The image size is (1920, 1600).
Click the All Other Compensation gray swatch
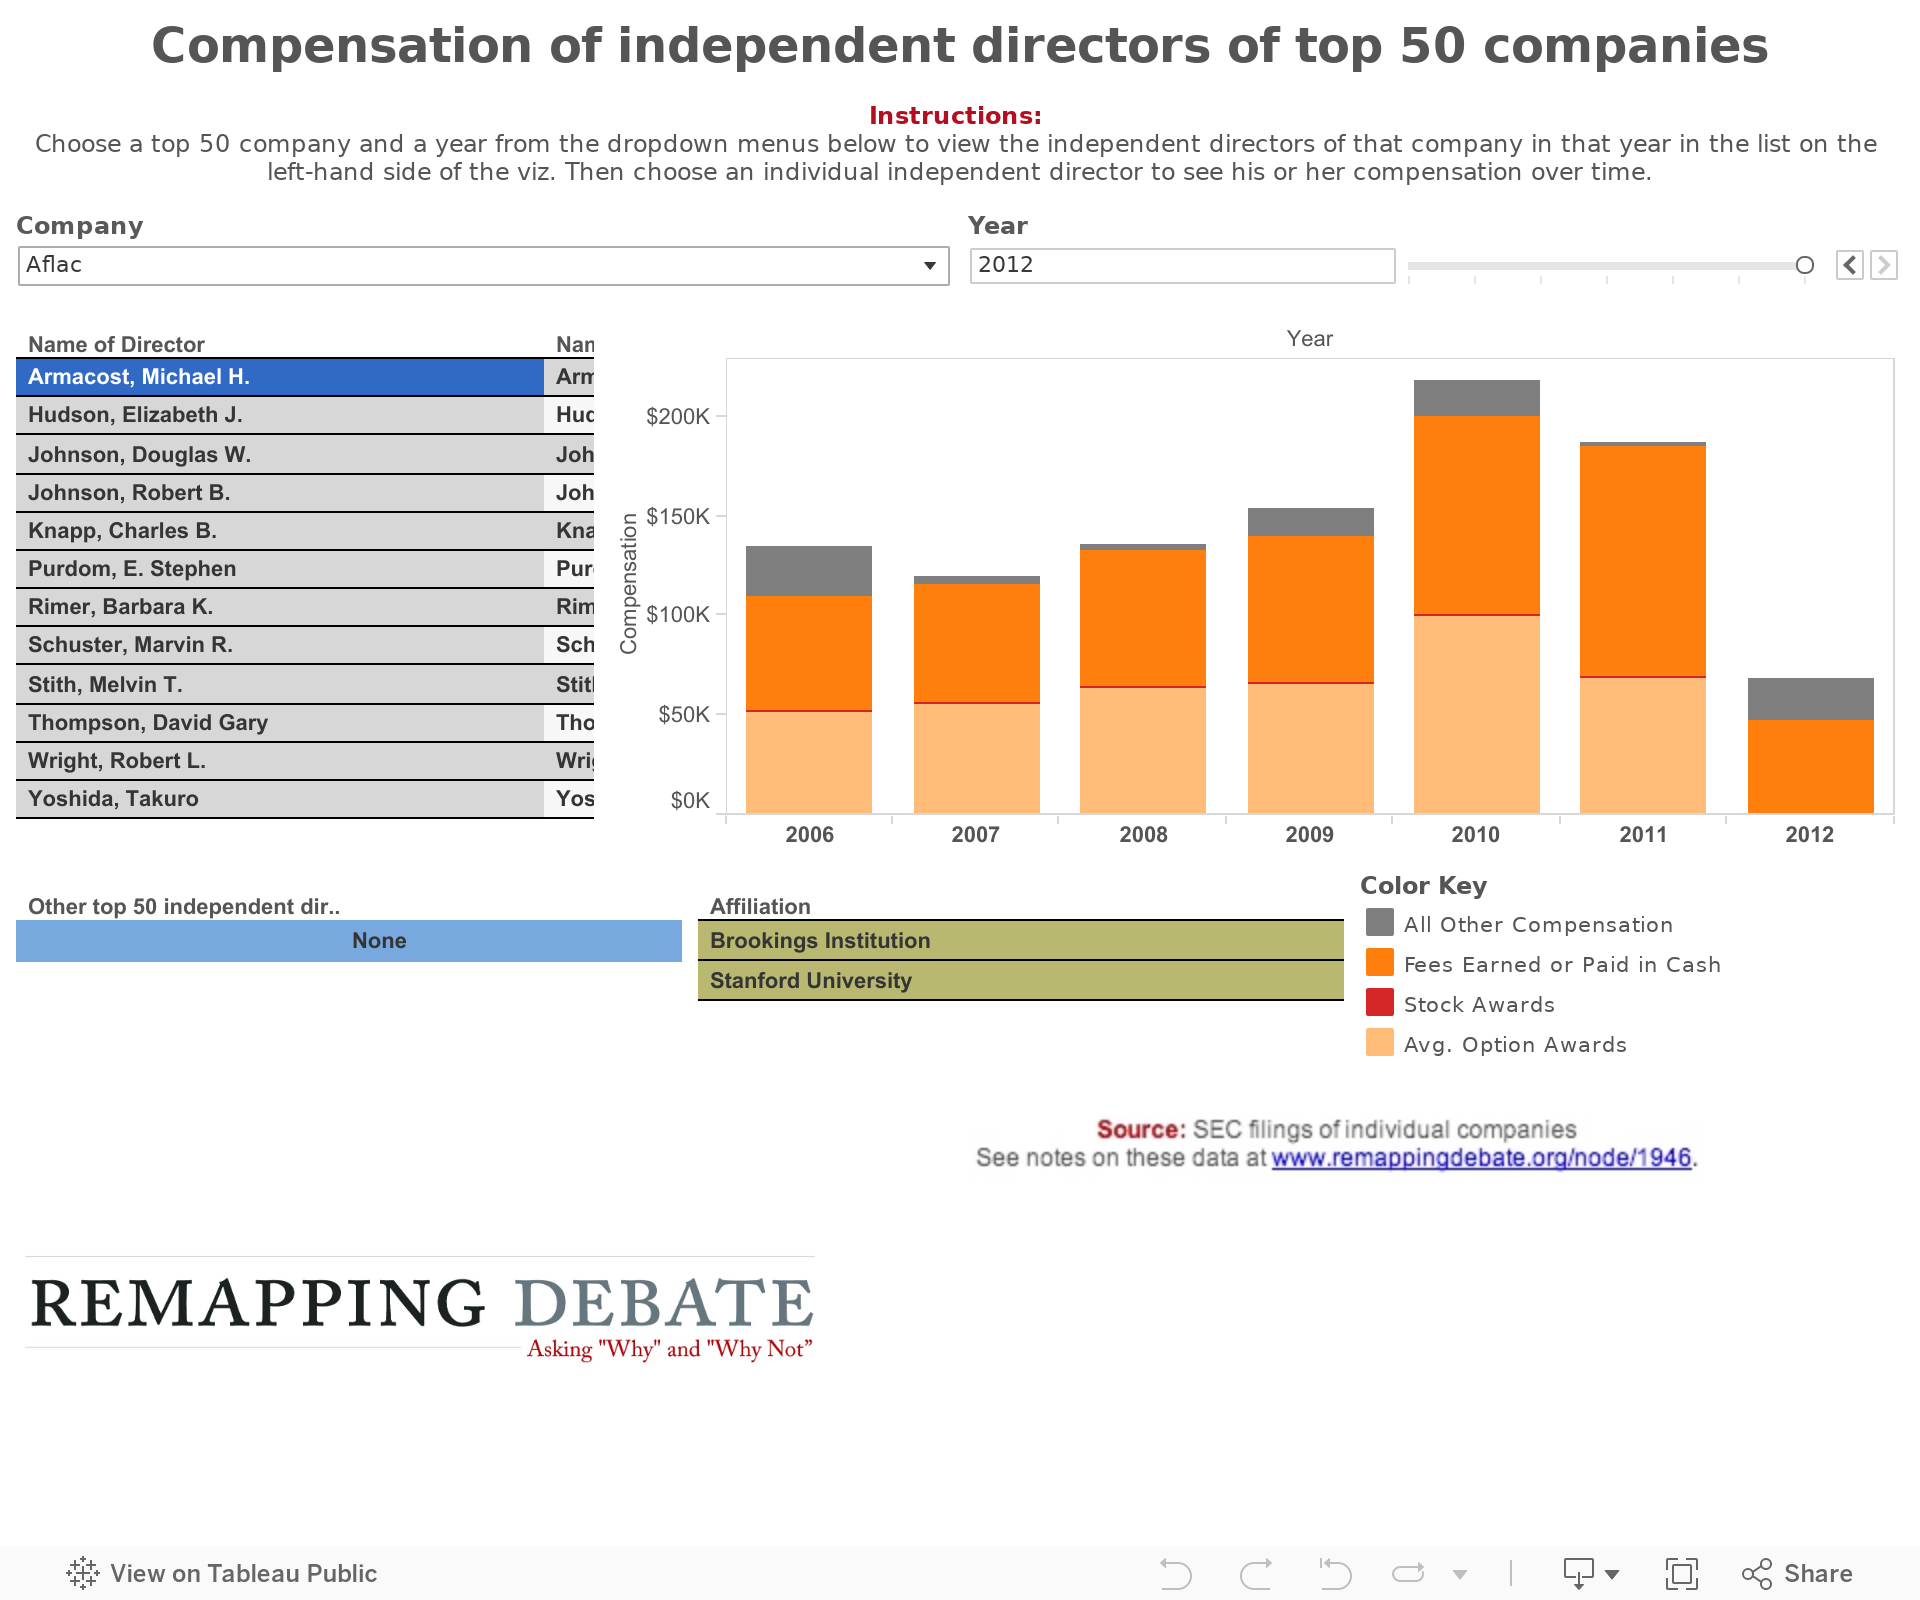point(1380,922)
